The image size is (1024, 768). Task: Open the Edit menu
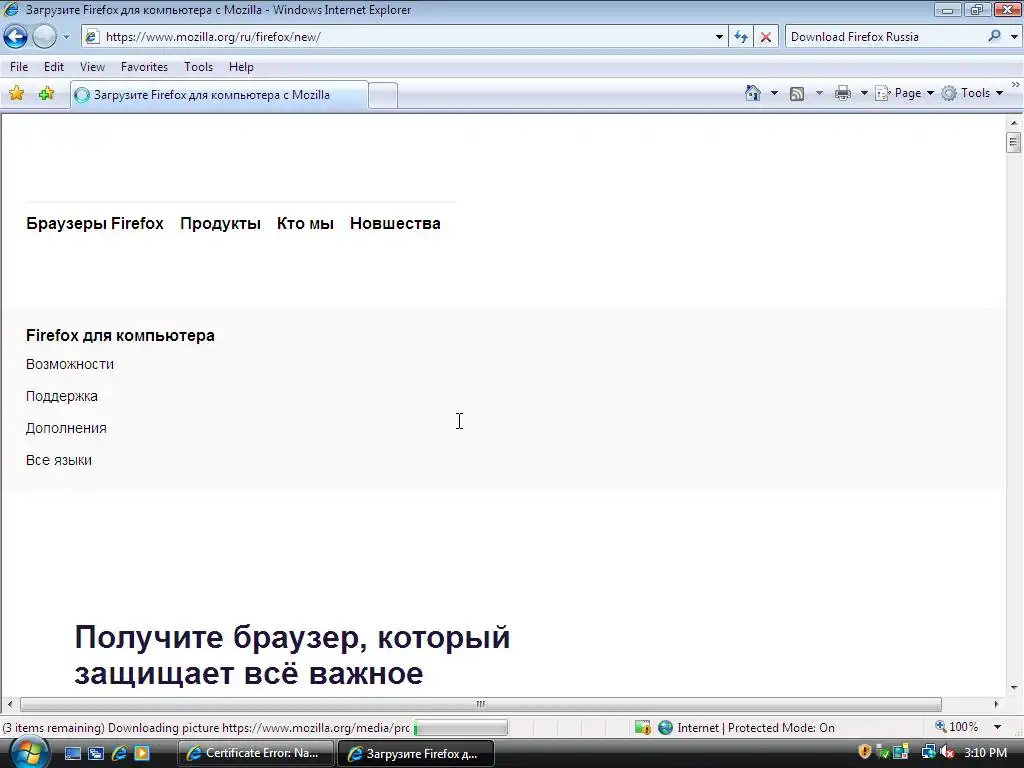click(x=54, y=67)
